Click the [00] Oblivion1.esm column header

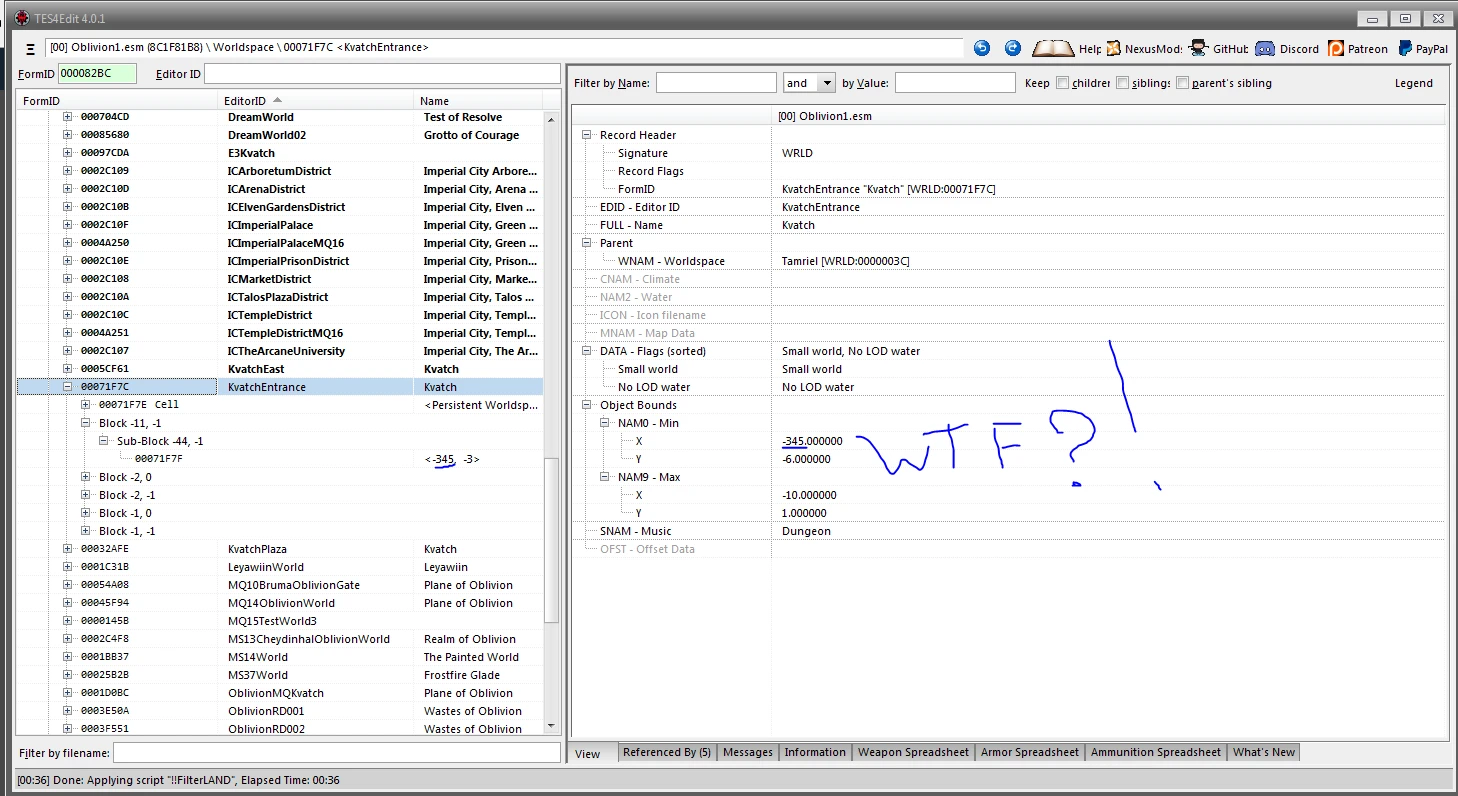(x=1108, y=116)
